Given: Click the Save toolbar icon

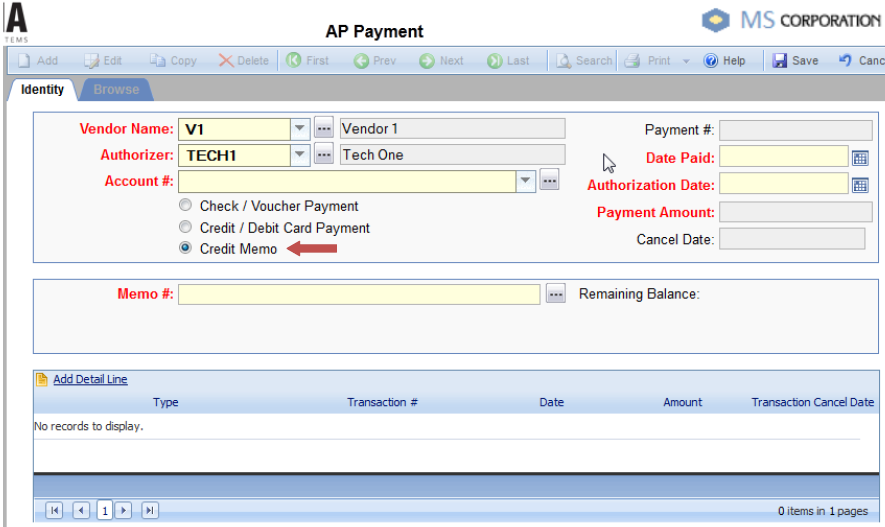Looking at the screenshot, I should click(780, 61).
